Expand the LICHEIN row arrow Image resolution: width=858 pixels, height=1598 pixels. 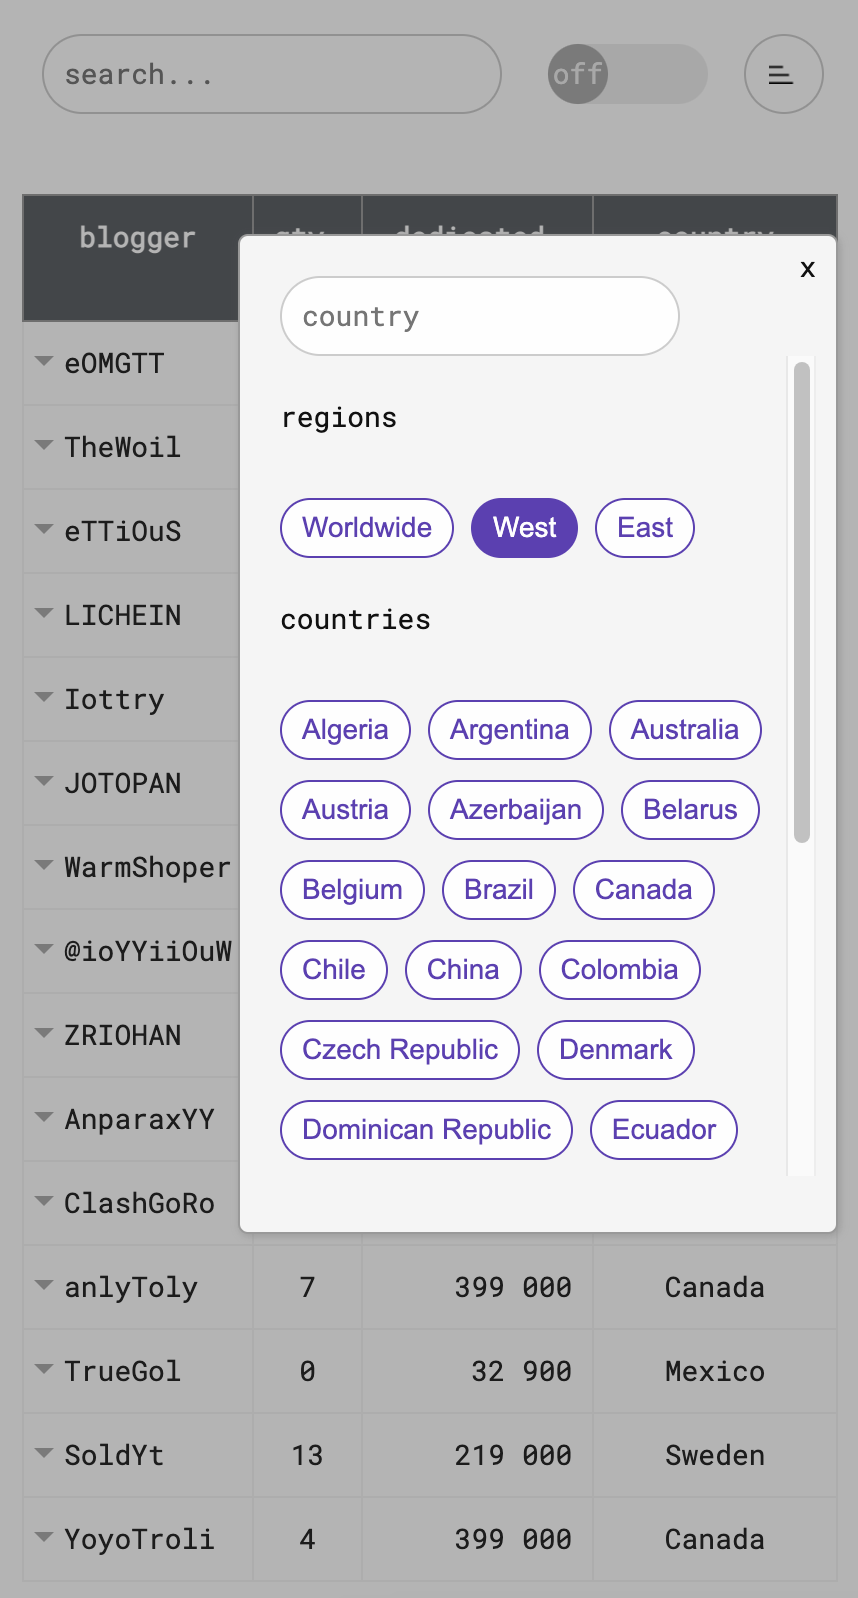[x=44, y=614]
